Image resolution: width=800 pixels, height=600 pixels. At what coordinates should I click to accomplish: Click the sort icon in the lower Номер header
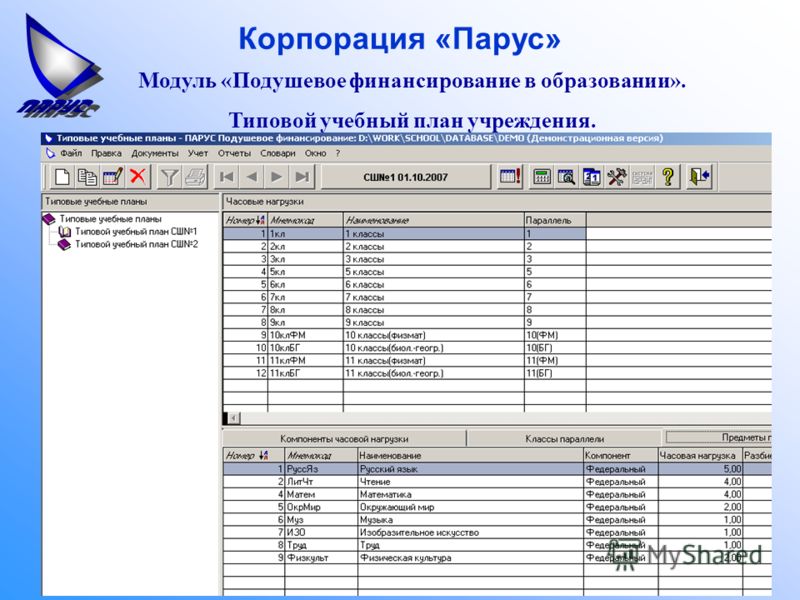263,455
